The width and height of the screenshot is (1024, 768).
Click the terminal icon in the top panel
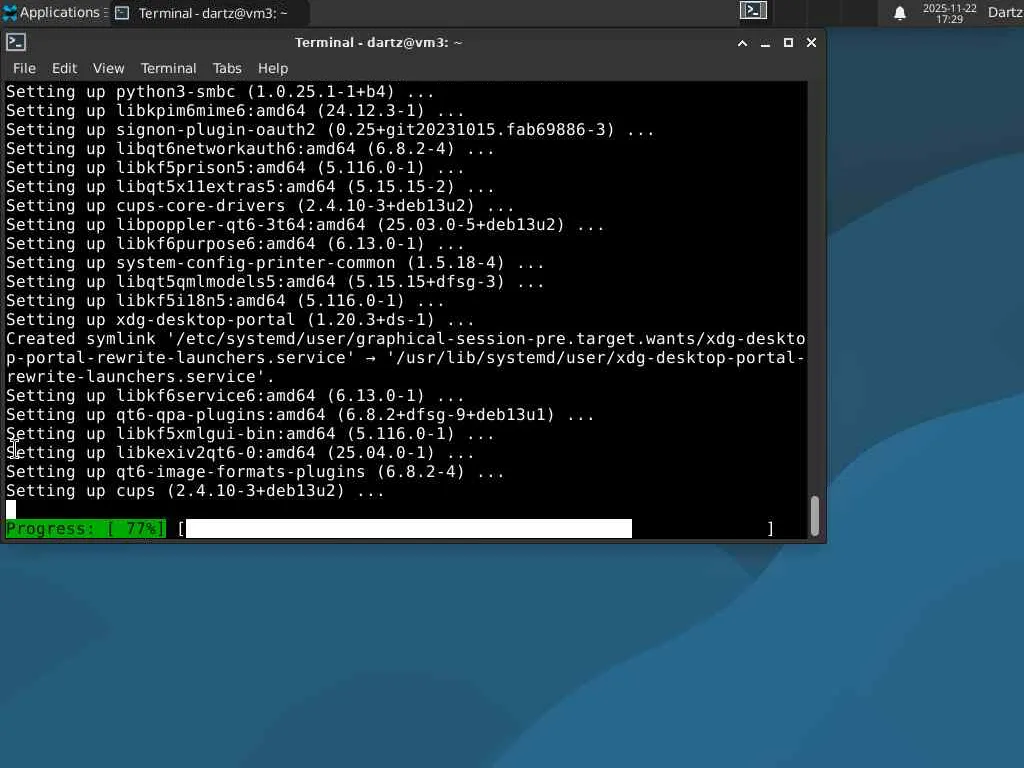coord(753,10)
